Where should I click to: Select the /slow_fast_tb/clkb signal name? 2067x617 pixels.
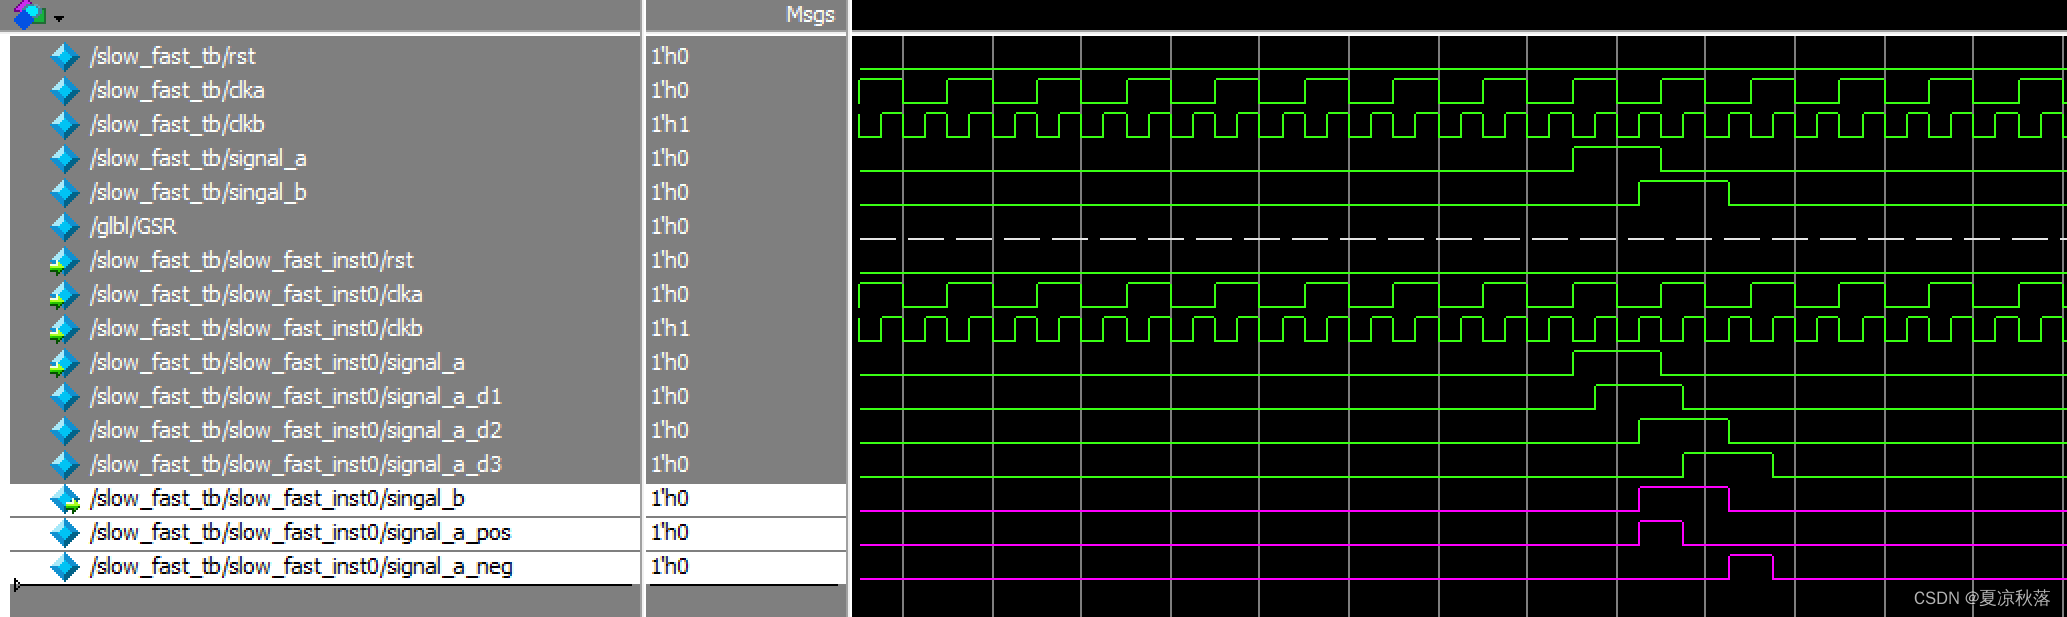click(177, 125)
